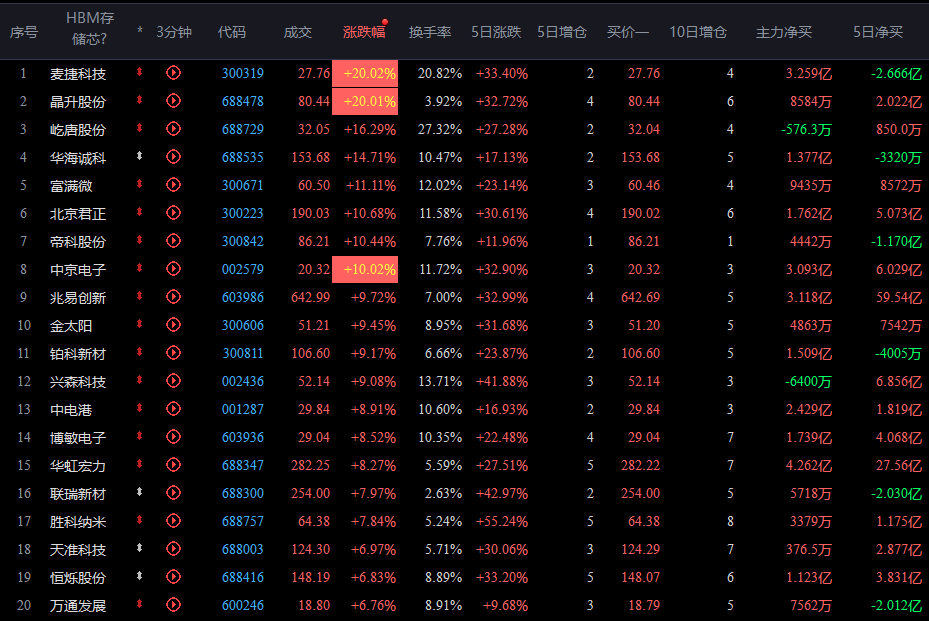Select stock name 麦捷科技
929x621 pixels.
78,74
